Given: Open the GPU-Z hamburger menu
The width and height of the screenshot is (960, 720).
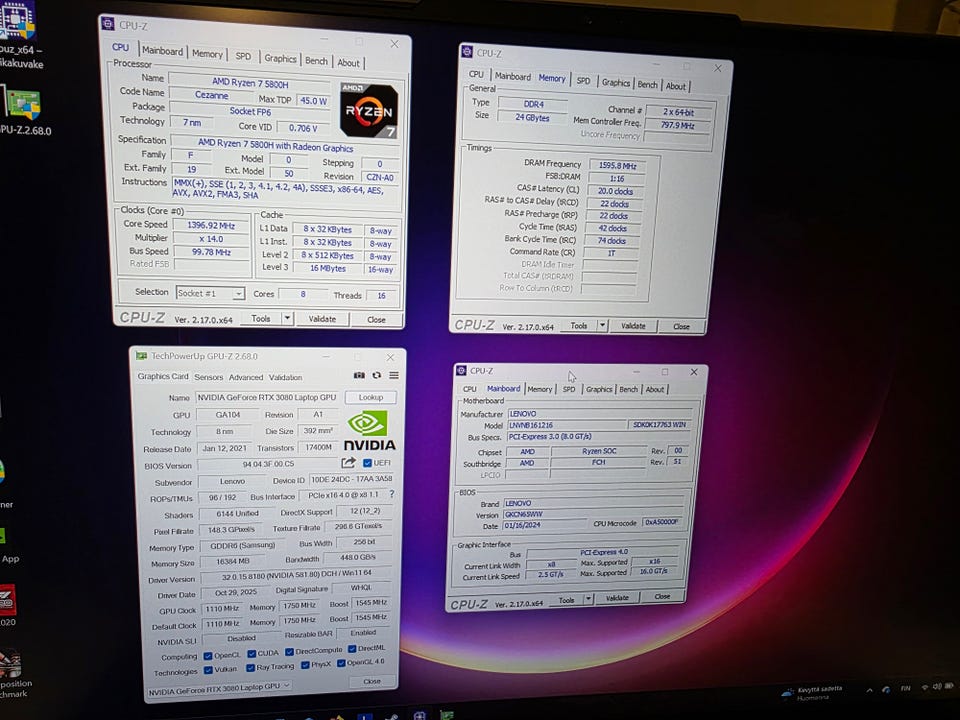Looking at the screenshot, I should (x=394, y=375).
